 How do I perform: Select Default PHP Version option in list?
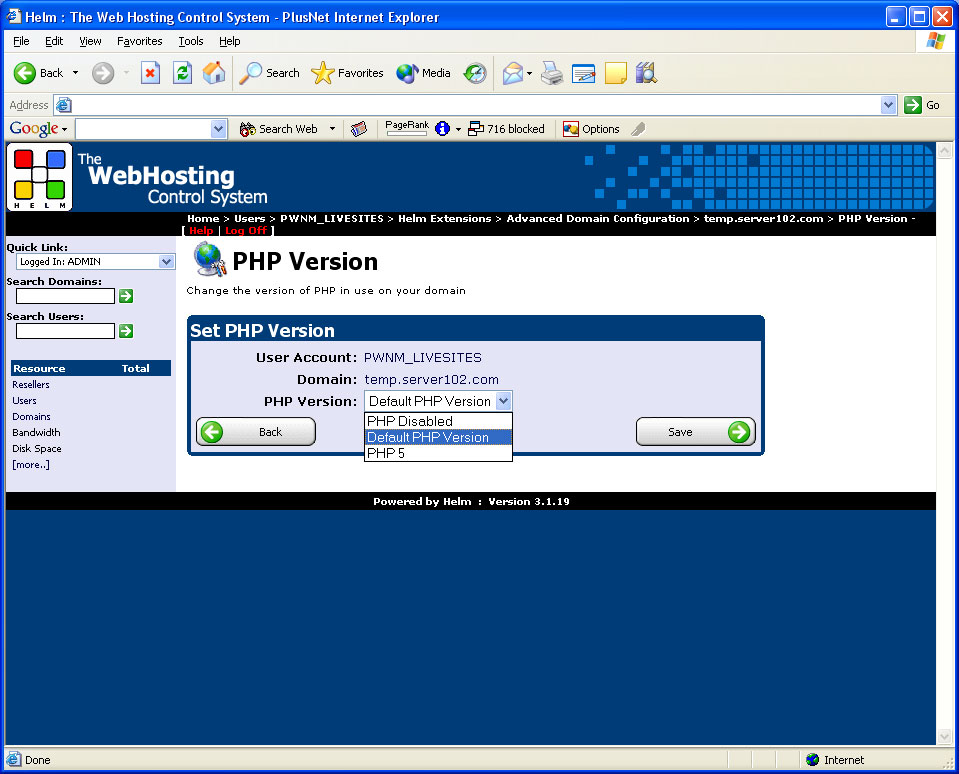click(x=438, y=437)
